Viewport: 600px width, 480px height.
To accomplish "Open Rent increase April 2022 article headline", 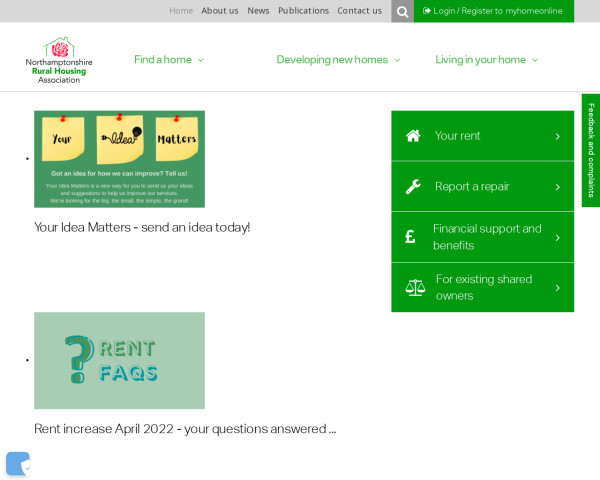I will tap(185, 429).
